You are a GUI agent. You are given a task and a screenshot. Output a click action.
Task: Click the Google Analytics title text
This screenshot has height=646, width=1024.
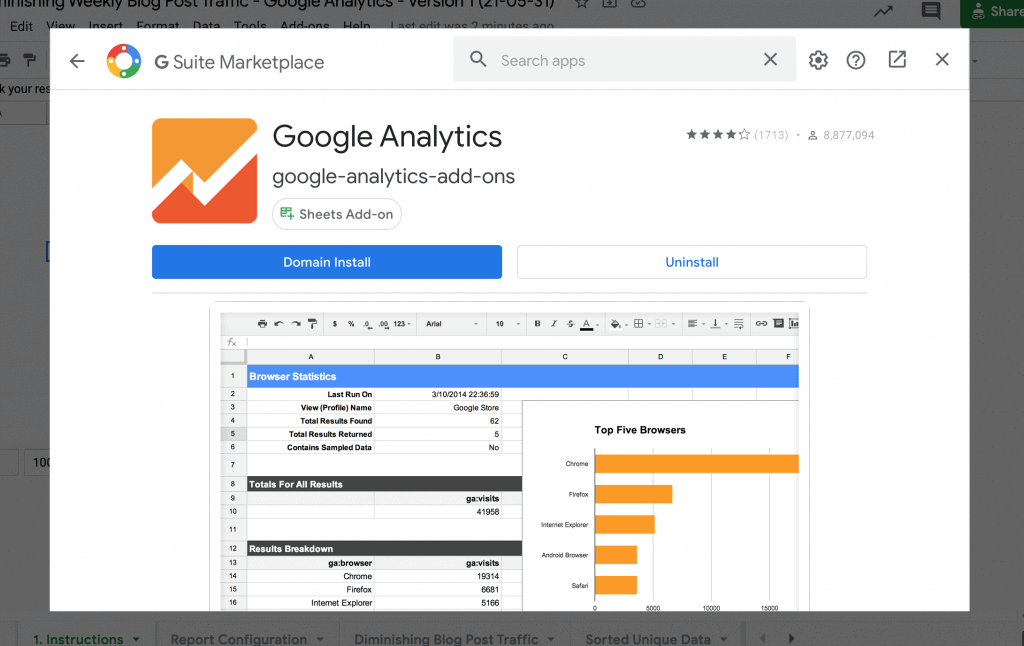pyautogui.click(x=387, y=137)
